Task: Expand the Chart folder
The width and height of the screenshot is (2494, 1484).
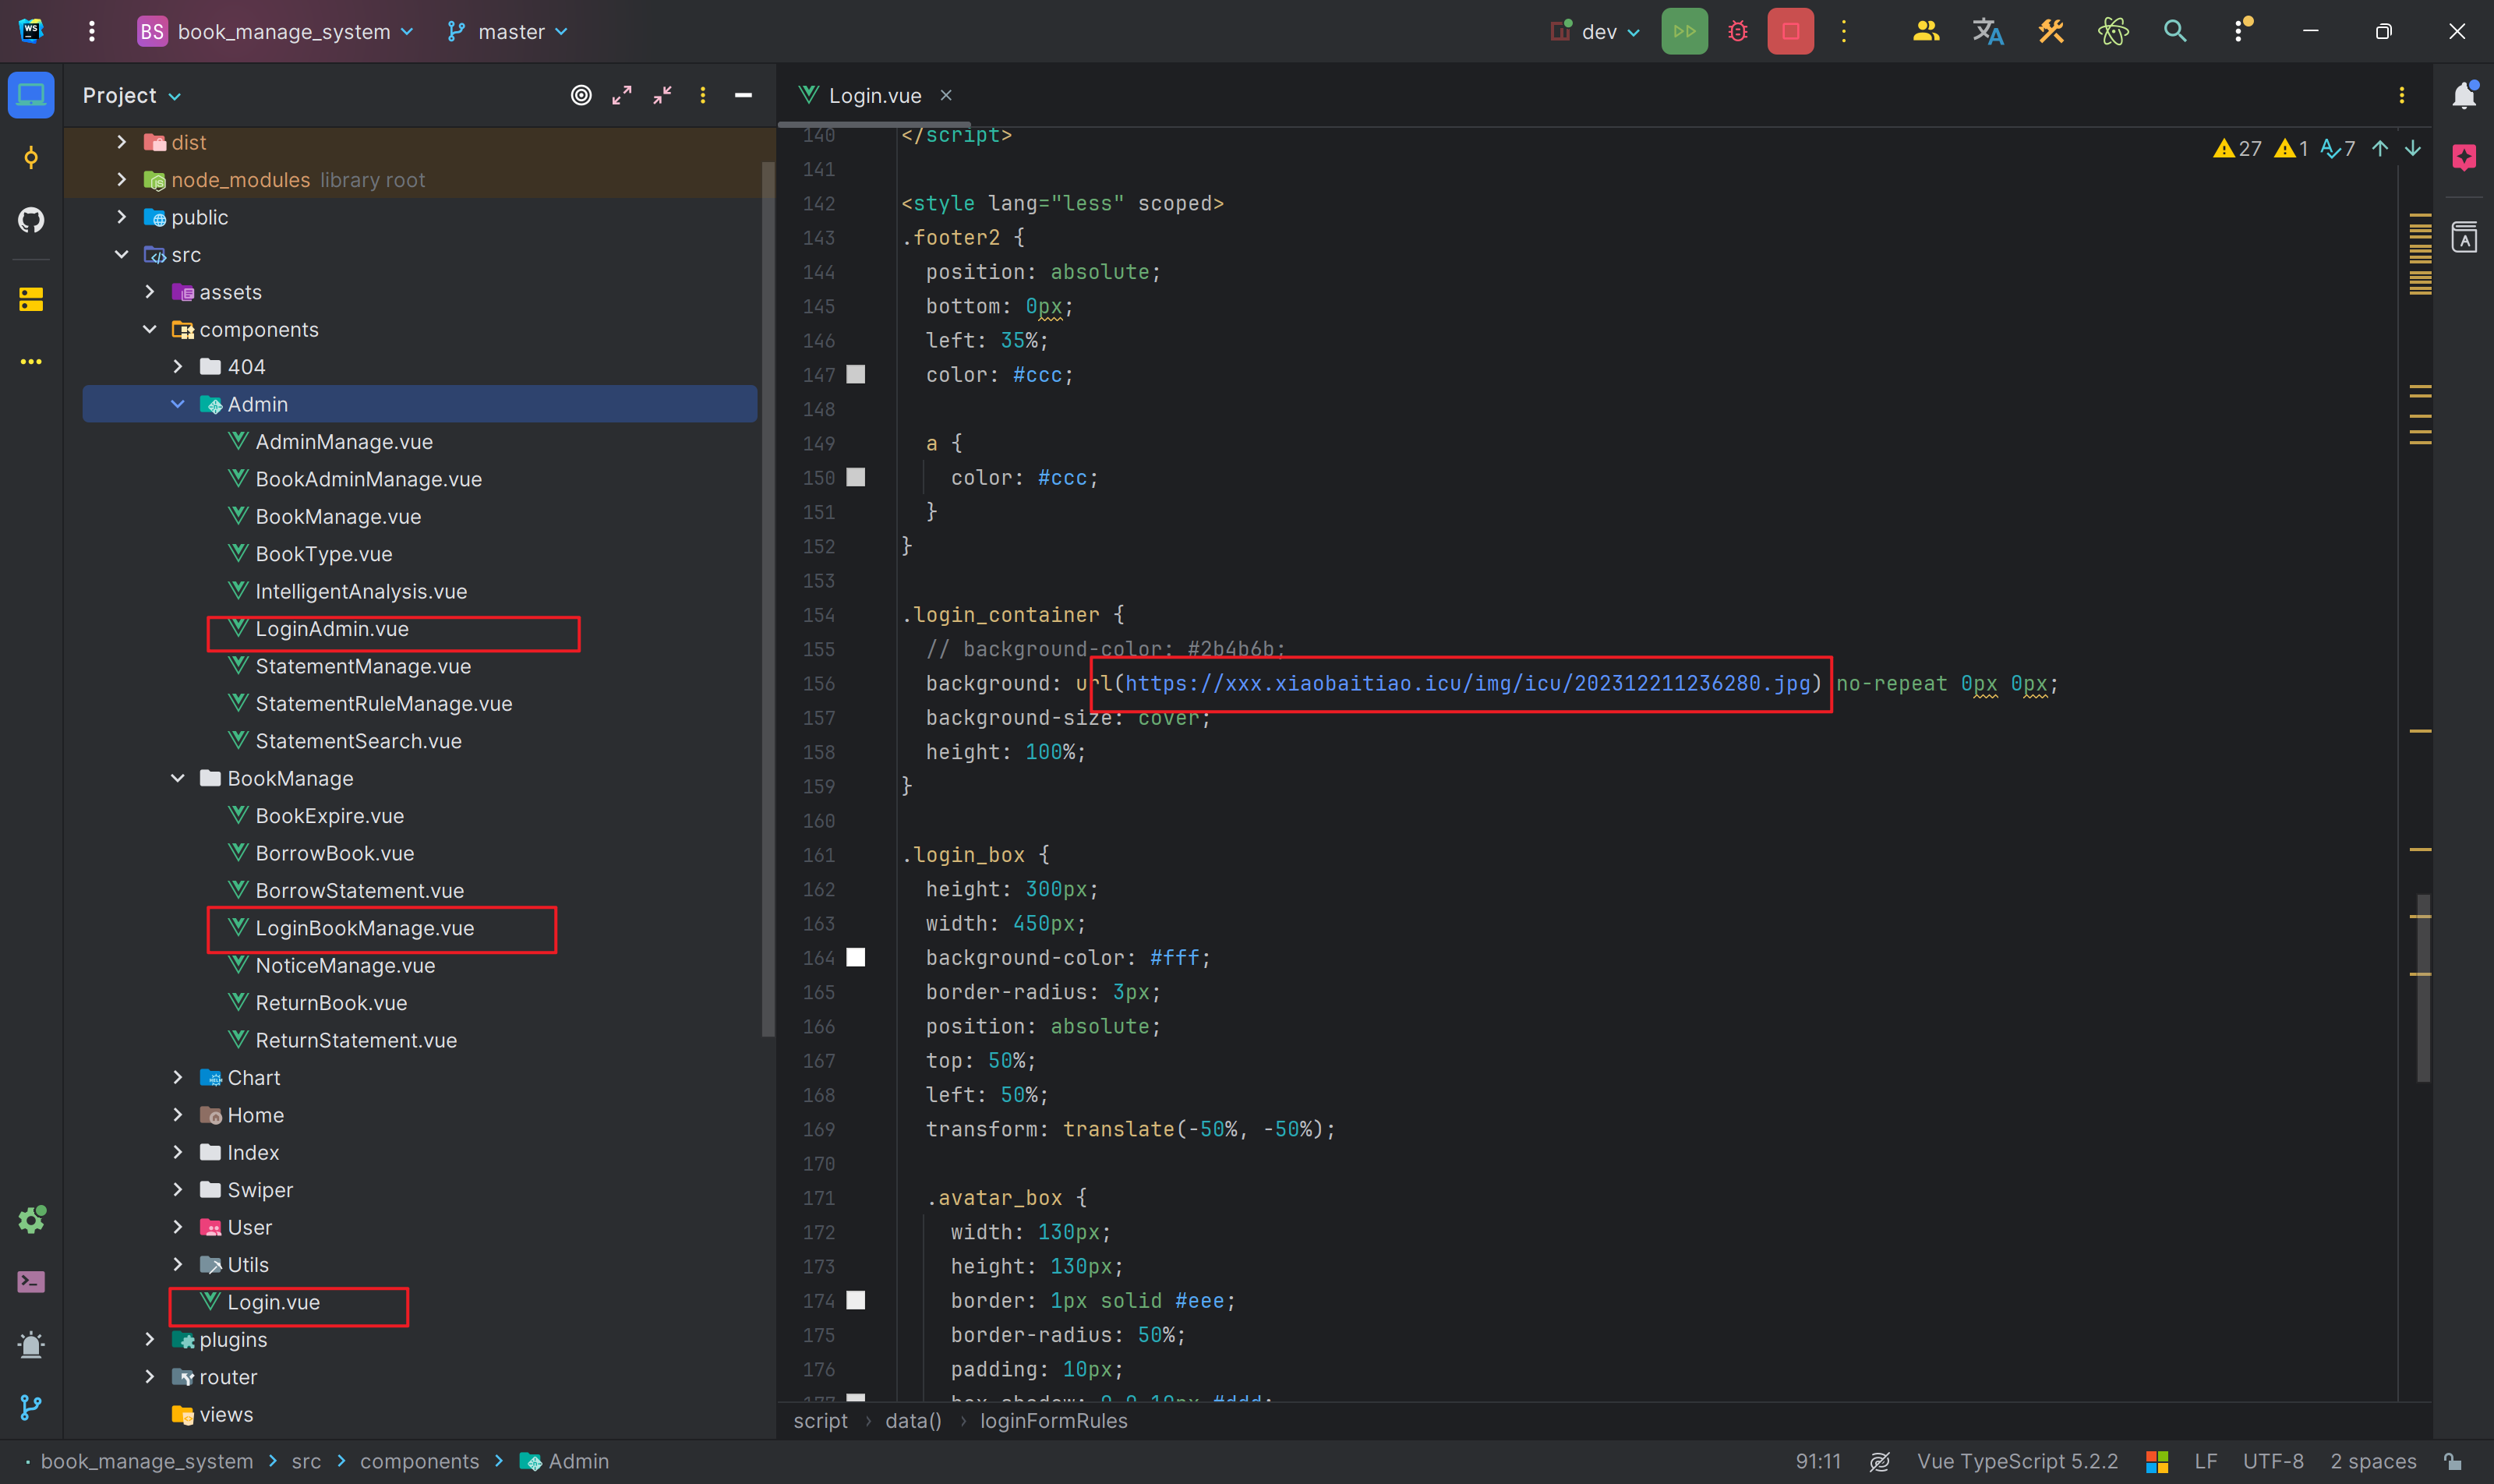Action: (178, 1077)
